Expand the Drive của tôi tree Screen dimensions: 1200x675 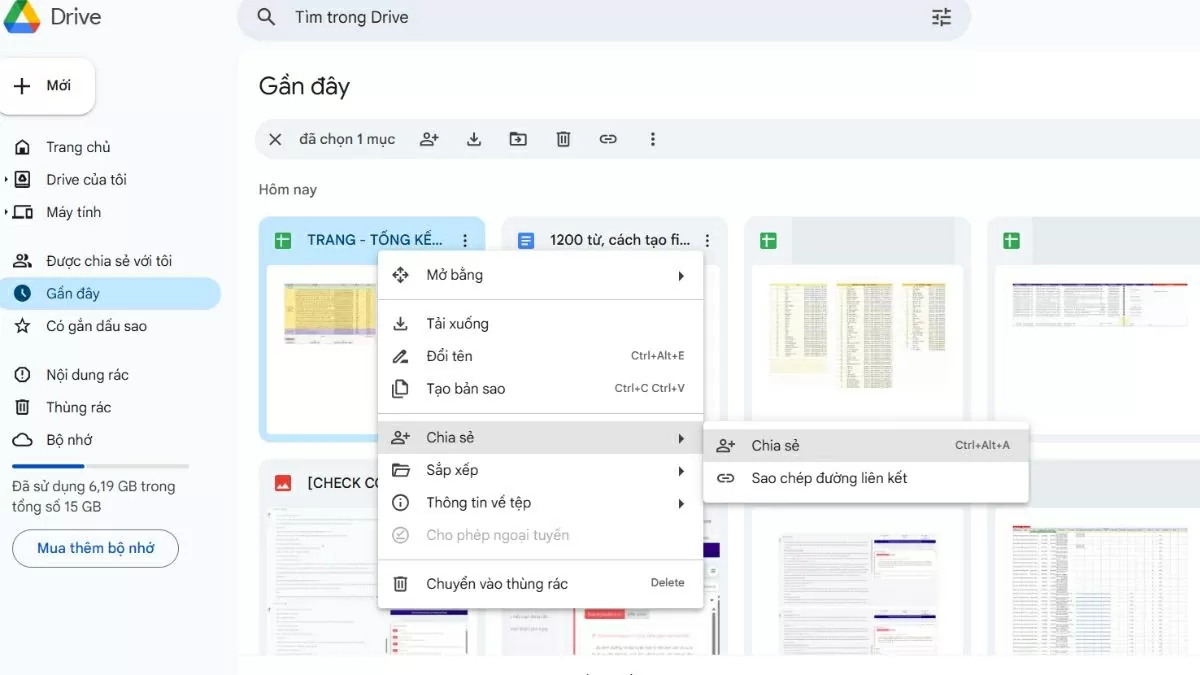pyautogui.click(x=6, y=180)
